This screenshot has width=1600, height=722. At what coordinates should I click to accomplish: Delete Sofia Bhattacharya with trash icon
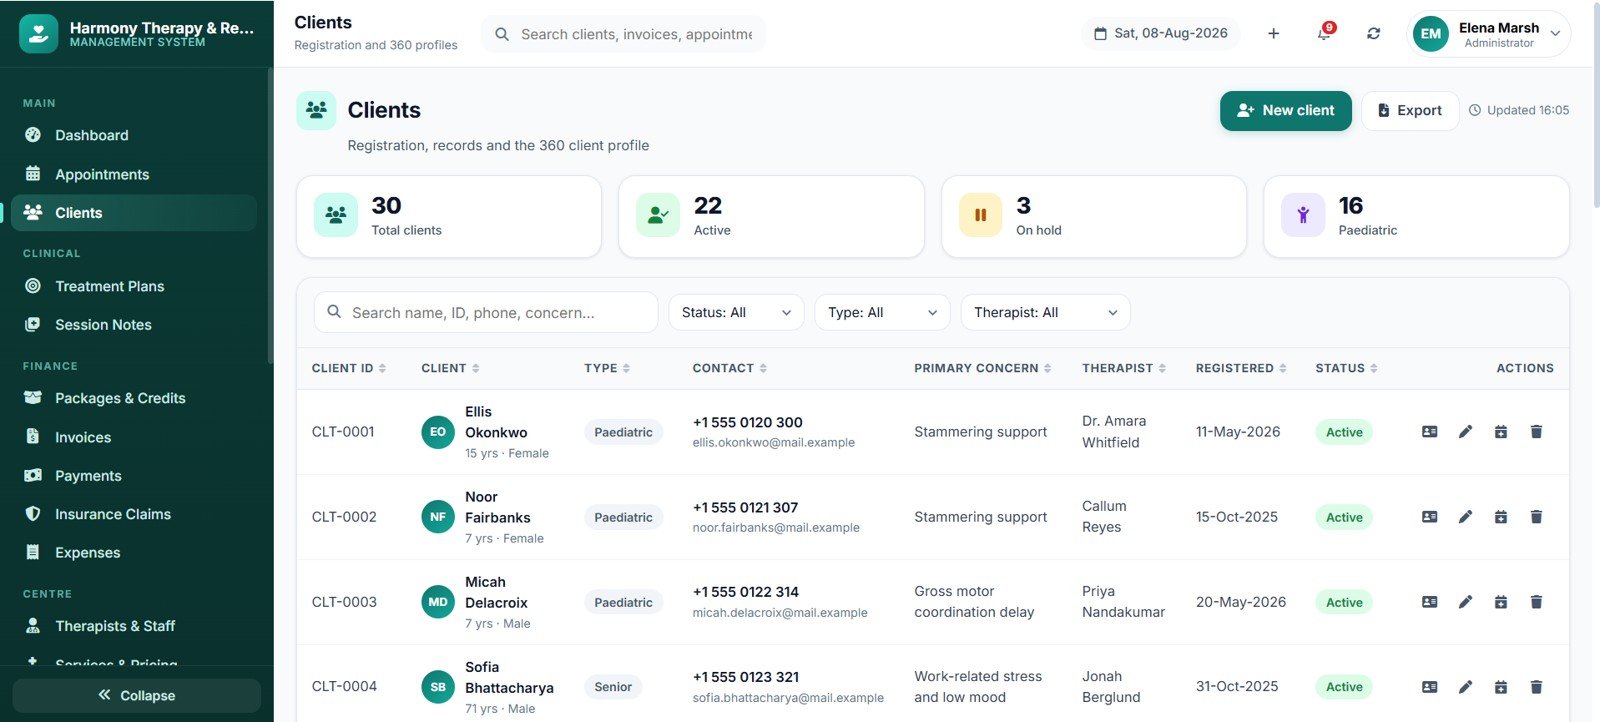click(x=1536, y=687)
